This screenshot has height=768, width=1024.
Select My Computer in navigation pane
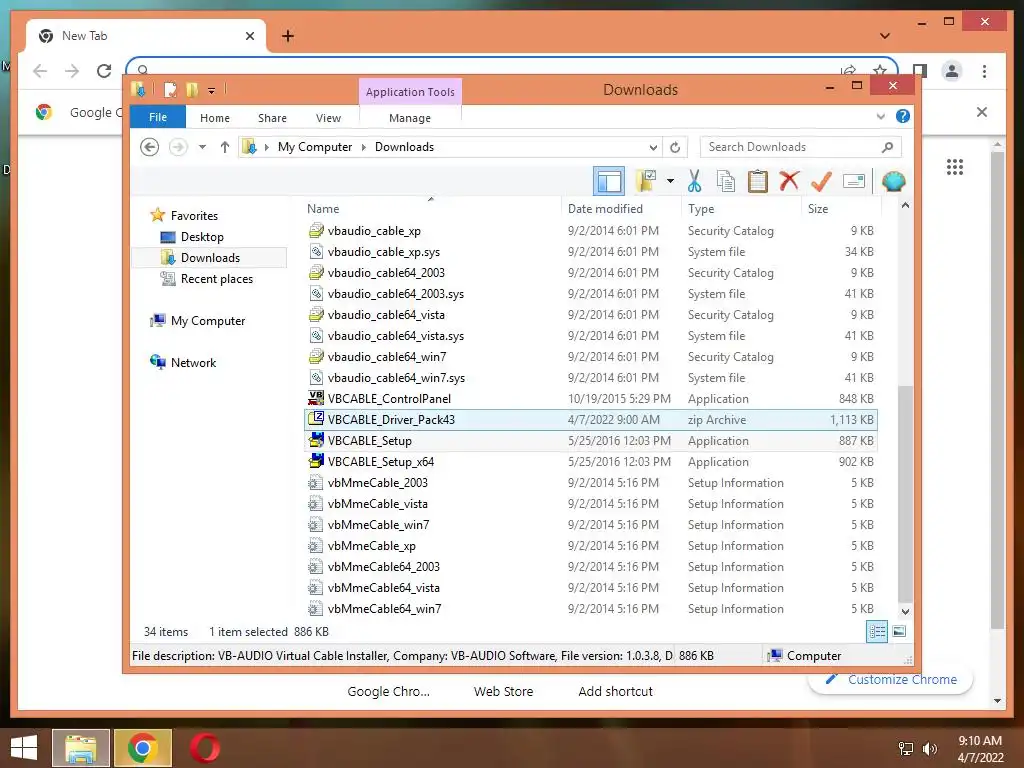click(208, 321)
